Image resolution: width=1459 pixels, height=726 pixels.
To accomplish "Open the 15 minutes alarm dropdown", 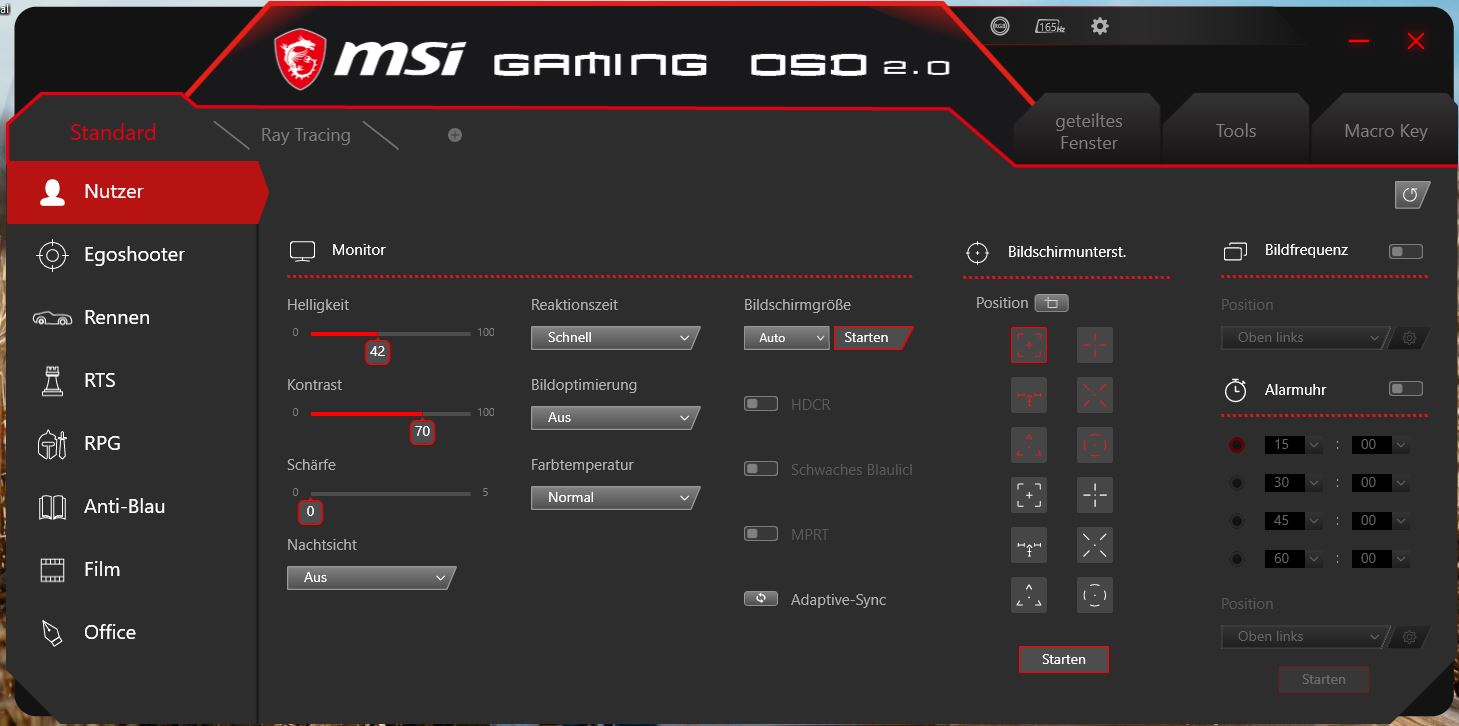I will [x=1293, y=445].
